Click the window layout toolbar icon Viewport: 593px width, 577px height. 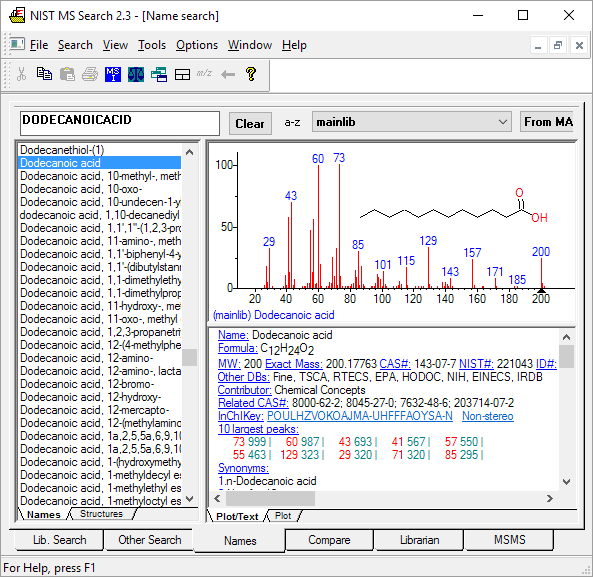[182, 74]
